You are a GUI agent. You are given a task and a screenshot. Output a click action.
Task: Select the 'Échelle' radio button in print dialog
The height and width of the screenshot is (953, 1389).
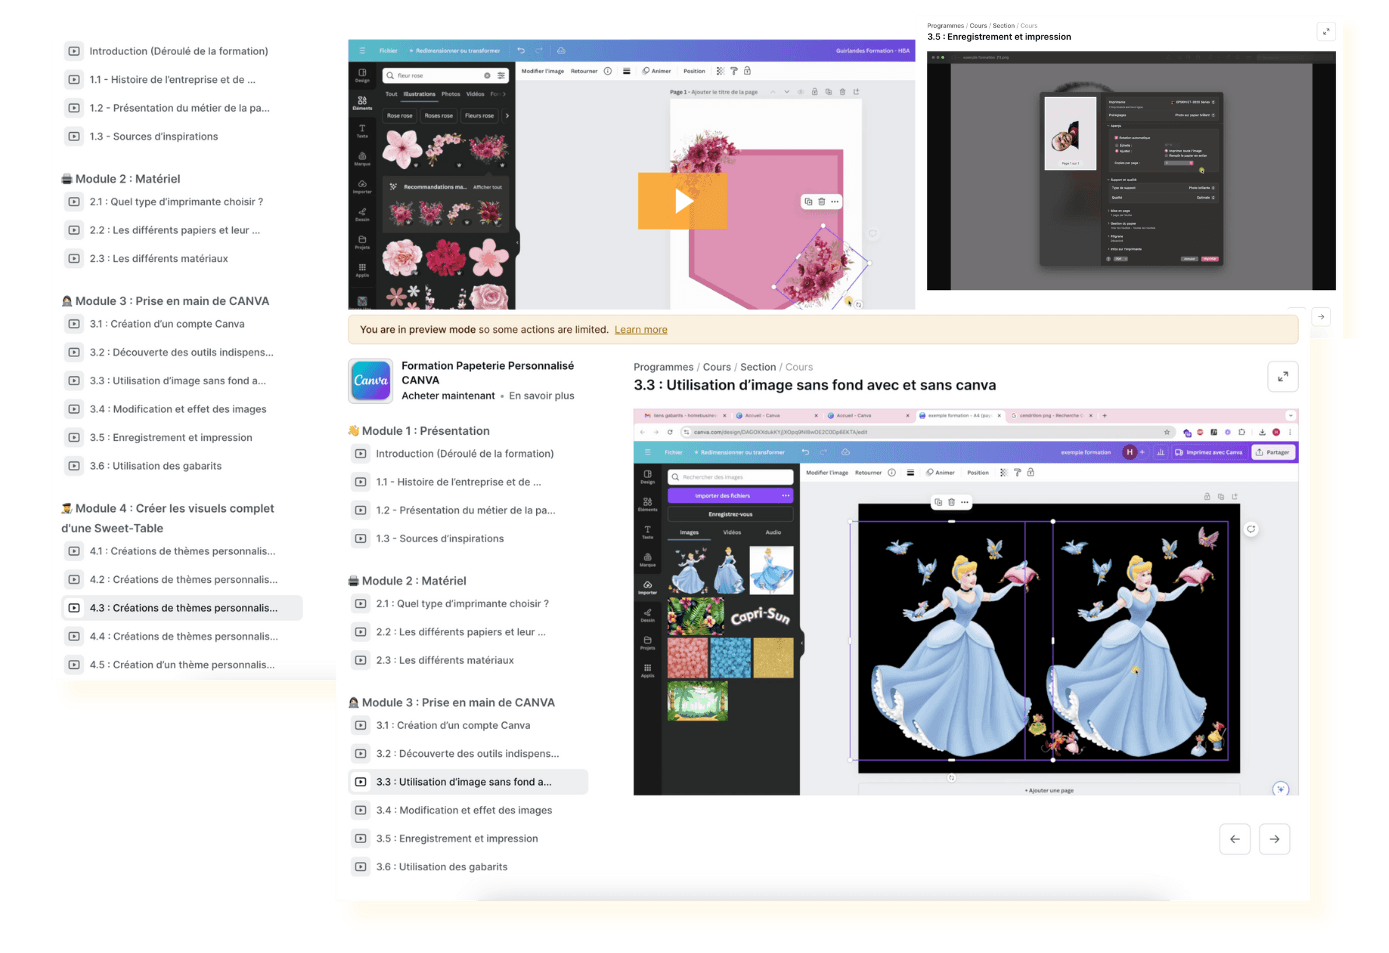[1116, 145]
